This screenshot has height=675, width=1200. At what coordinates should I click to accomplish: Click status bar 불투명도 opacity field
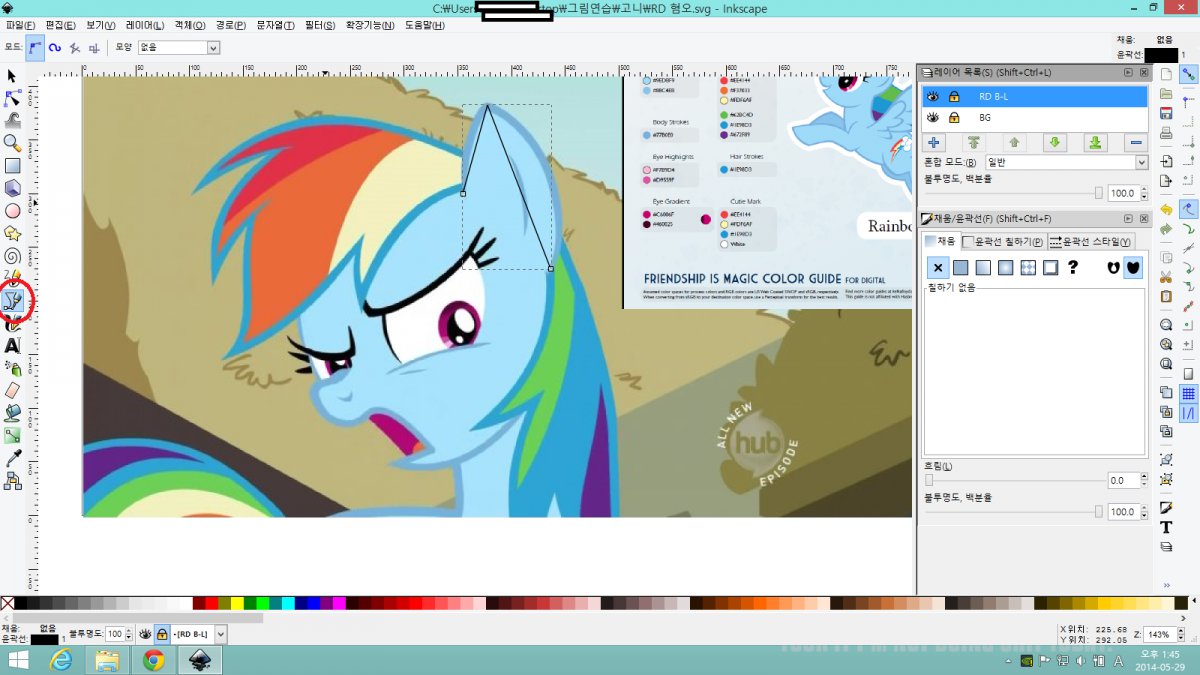click(x=115, y=634)
